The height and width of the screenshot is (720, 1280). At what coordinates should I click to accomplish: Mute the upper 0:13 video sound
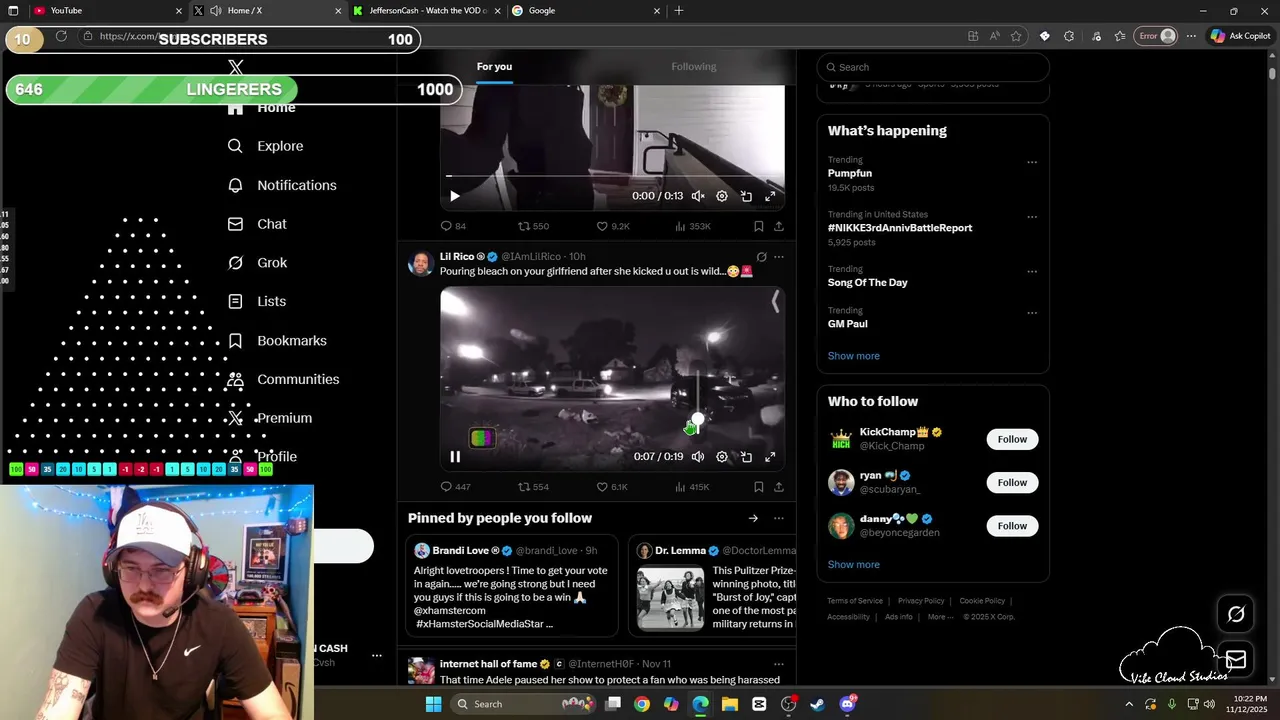tap(698, 196)
